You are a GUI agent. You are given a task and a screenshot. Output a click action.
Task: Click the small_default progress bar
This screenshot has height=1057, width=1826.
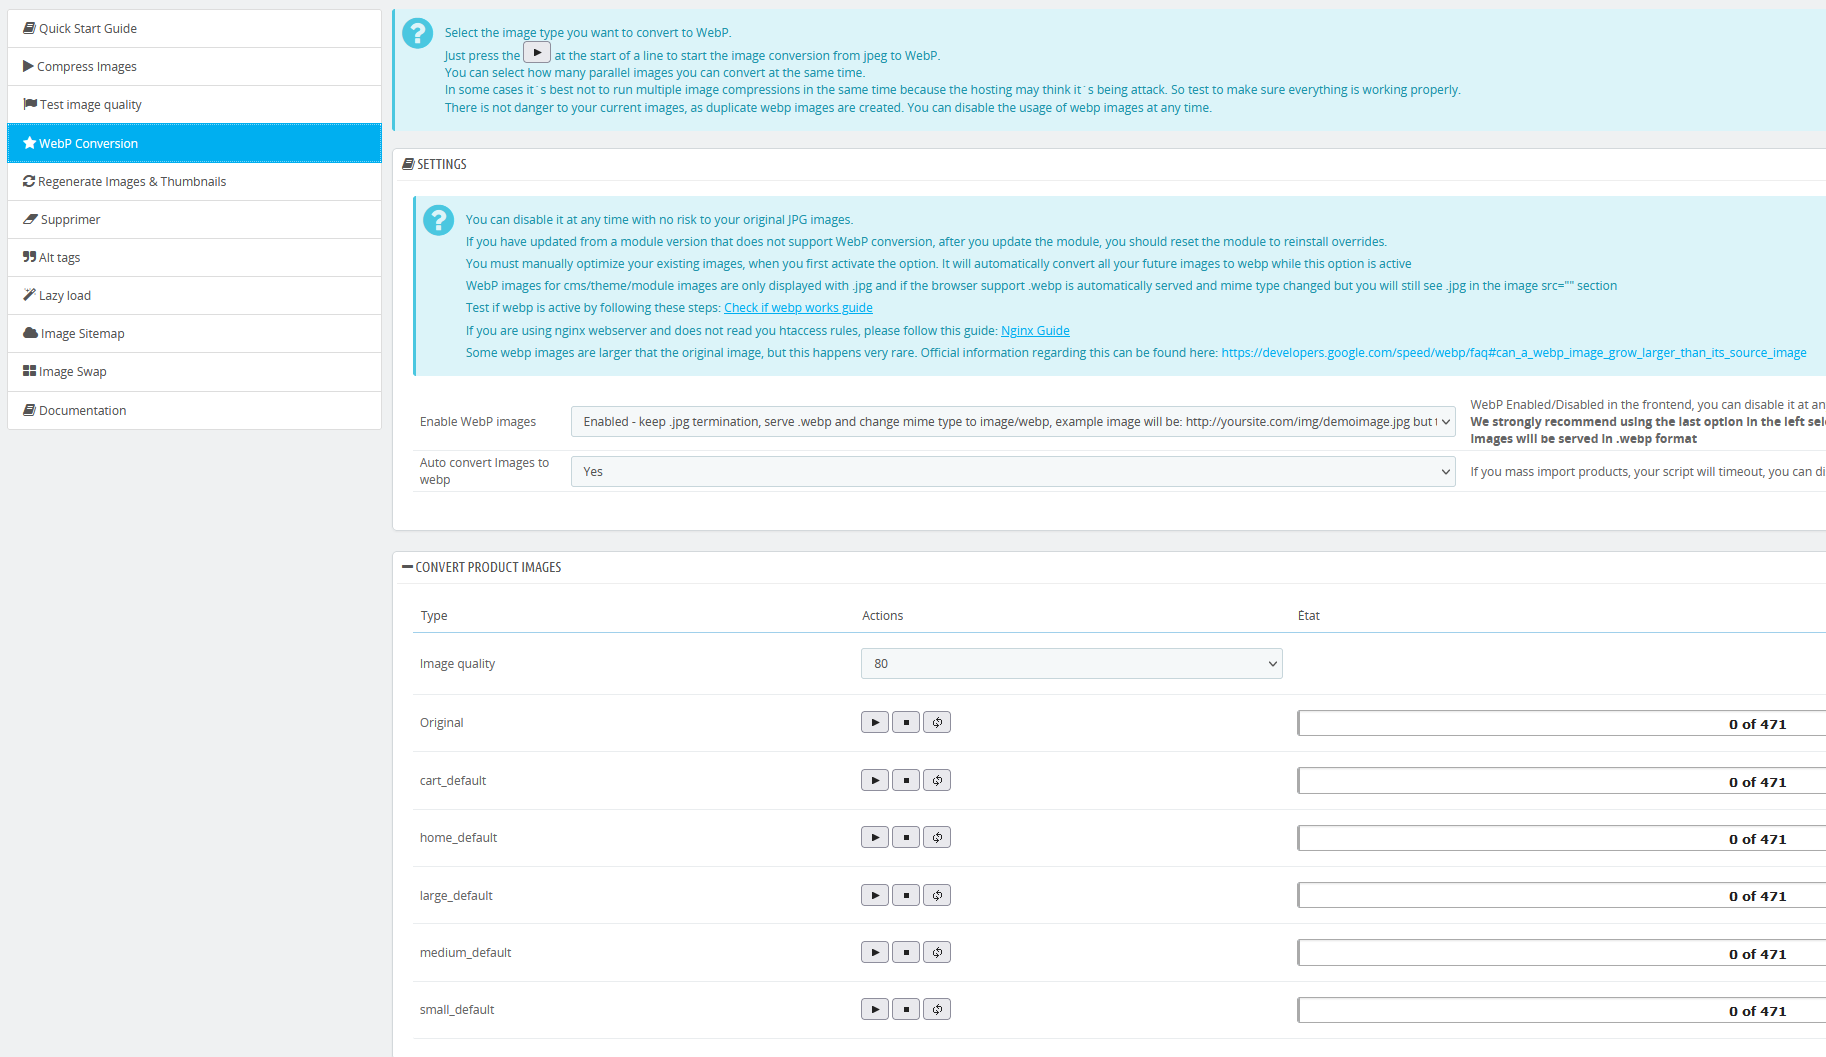tap(1561, 1010)
